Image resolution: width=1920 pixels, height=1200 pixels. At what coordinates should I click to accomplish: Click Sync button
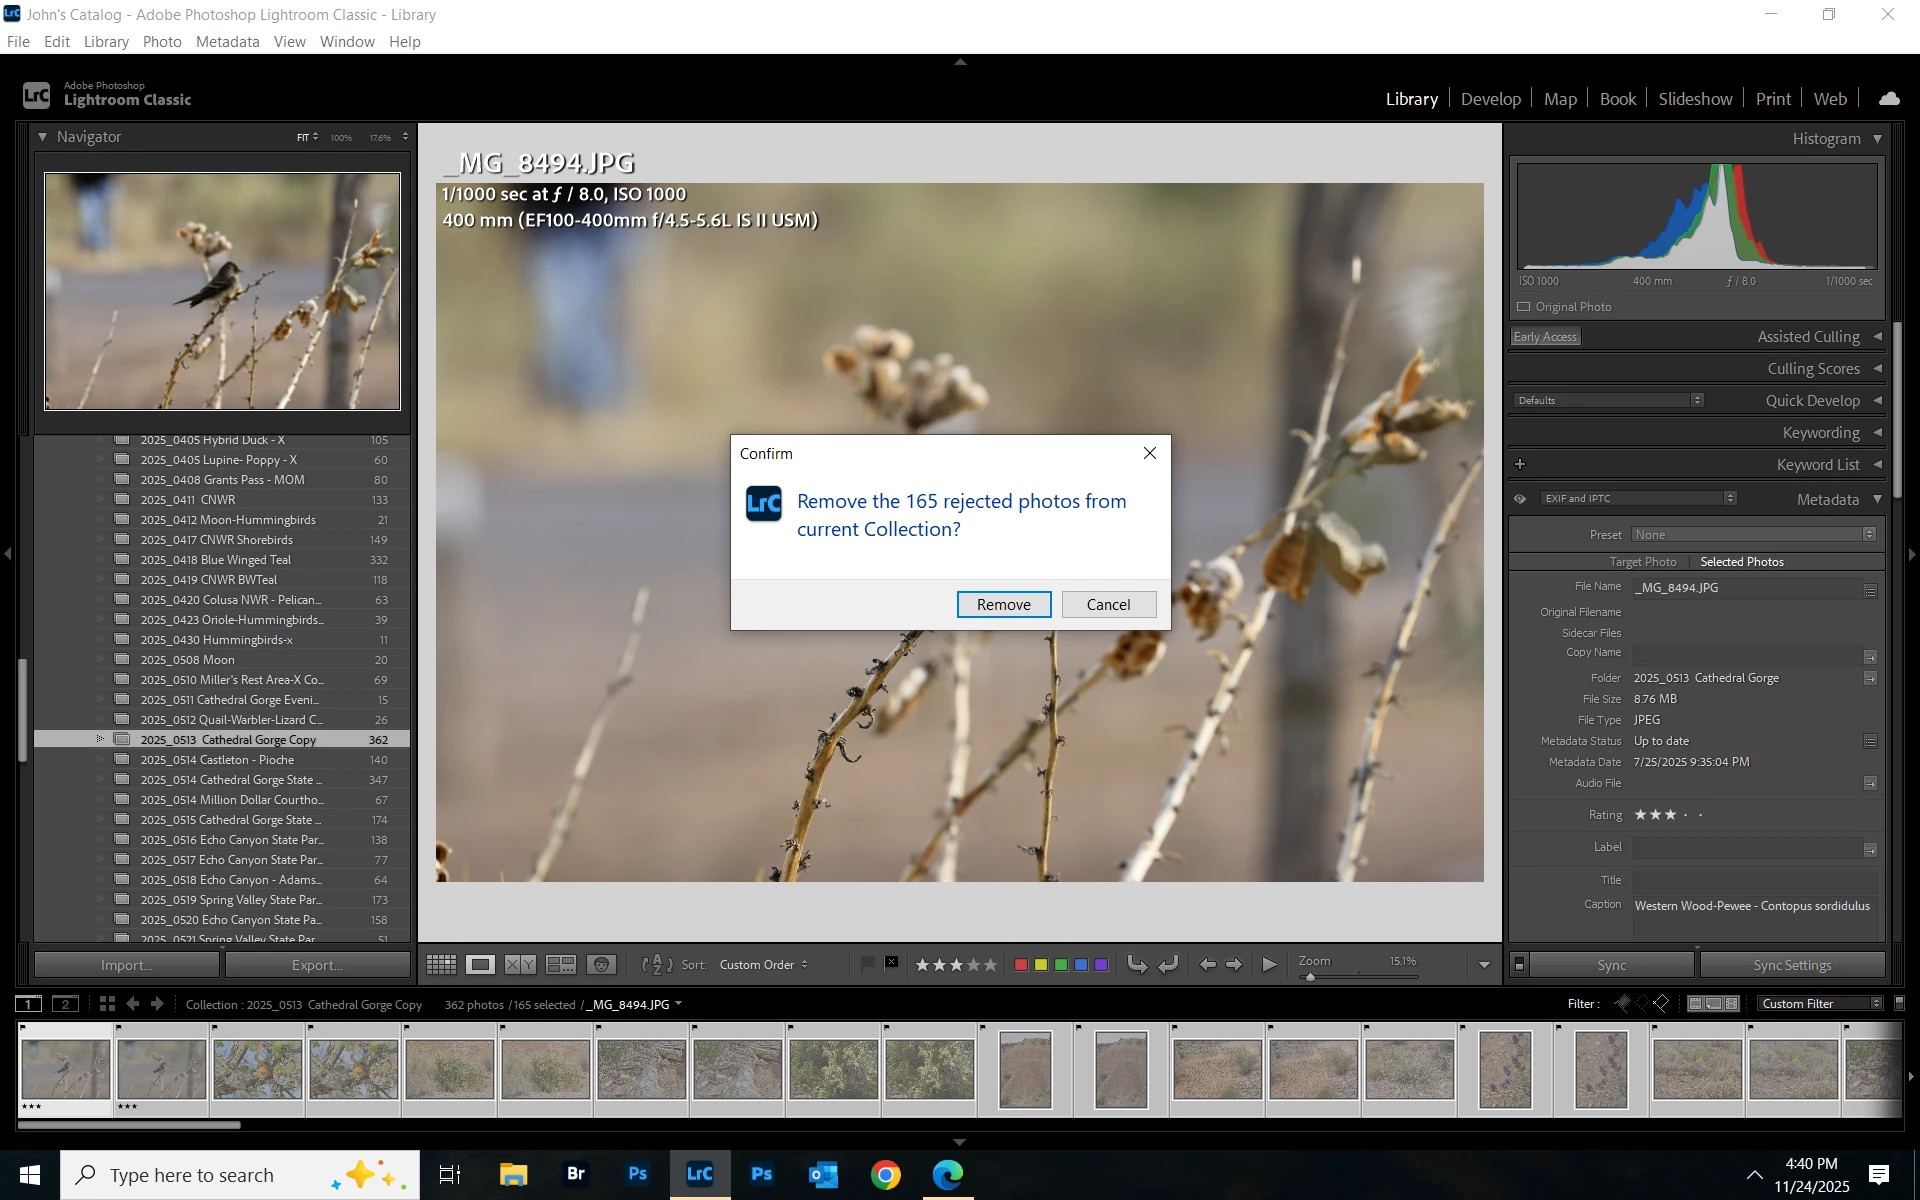click(1612, 965)
